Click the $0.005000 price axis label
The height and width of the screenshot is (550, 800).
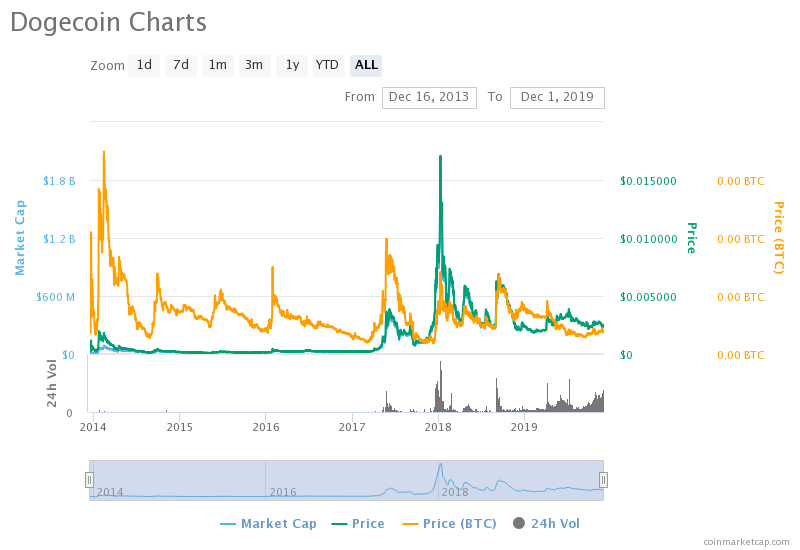(x=648, y=297)
